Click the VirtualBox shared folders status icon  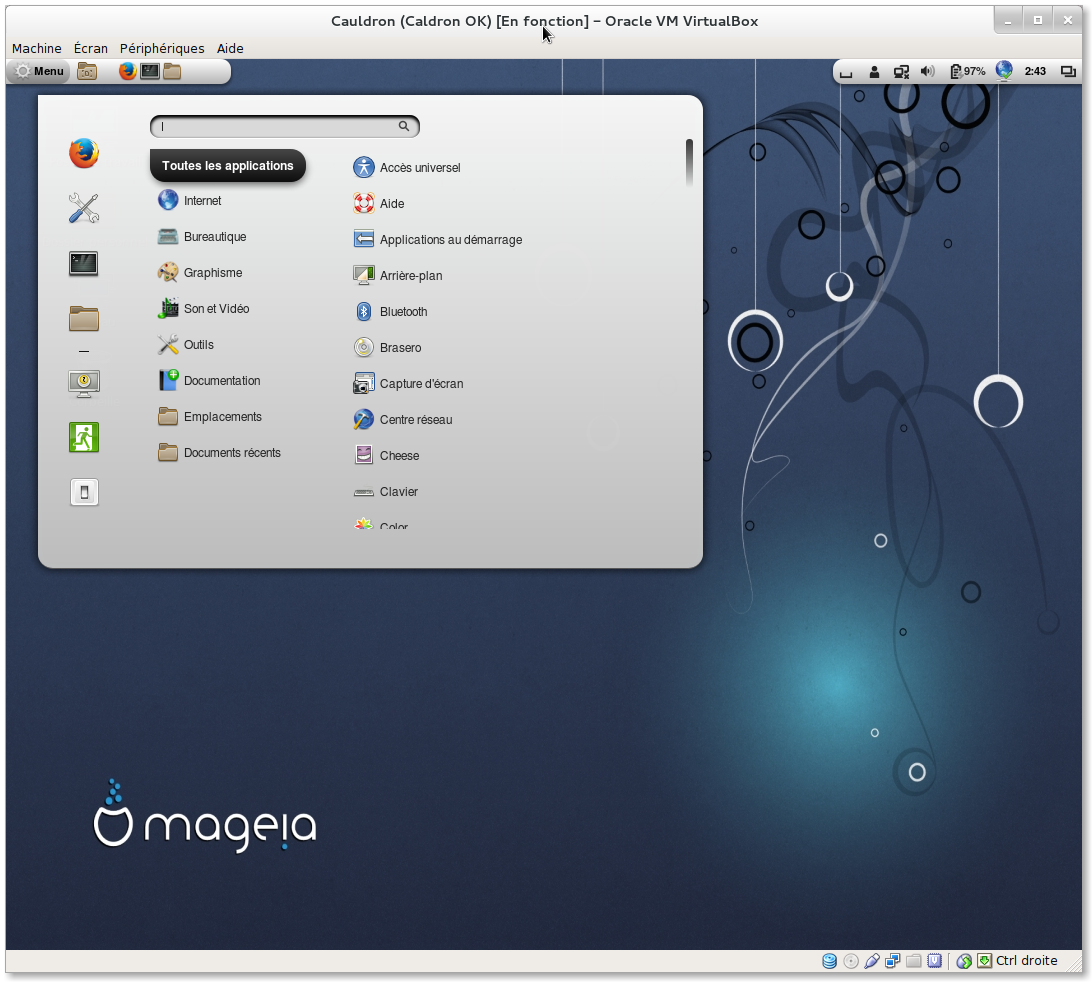click(x=913, y=961)
